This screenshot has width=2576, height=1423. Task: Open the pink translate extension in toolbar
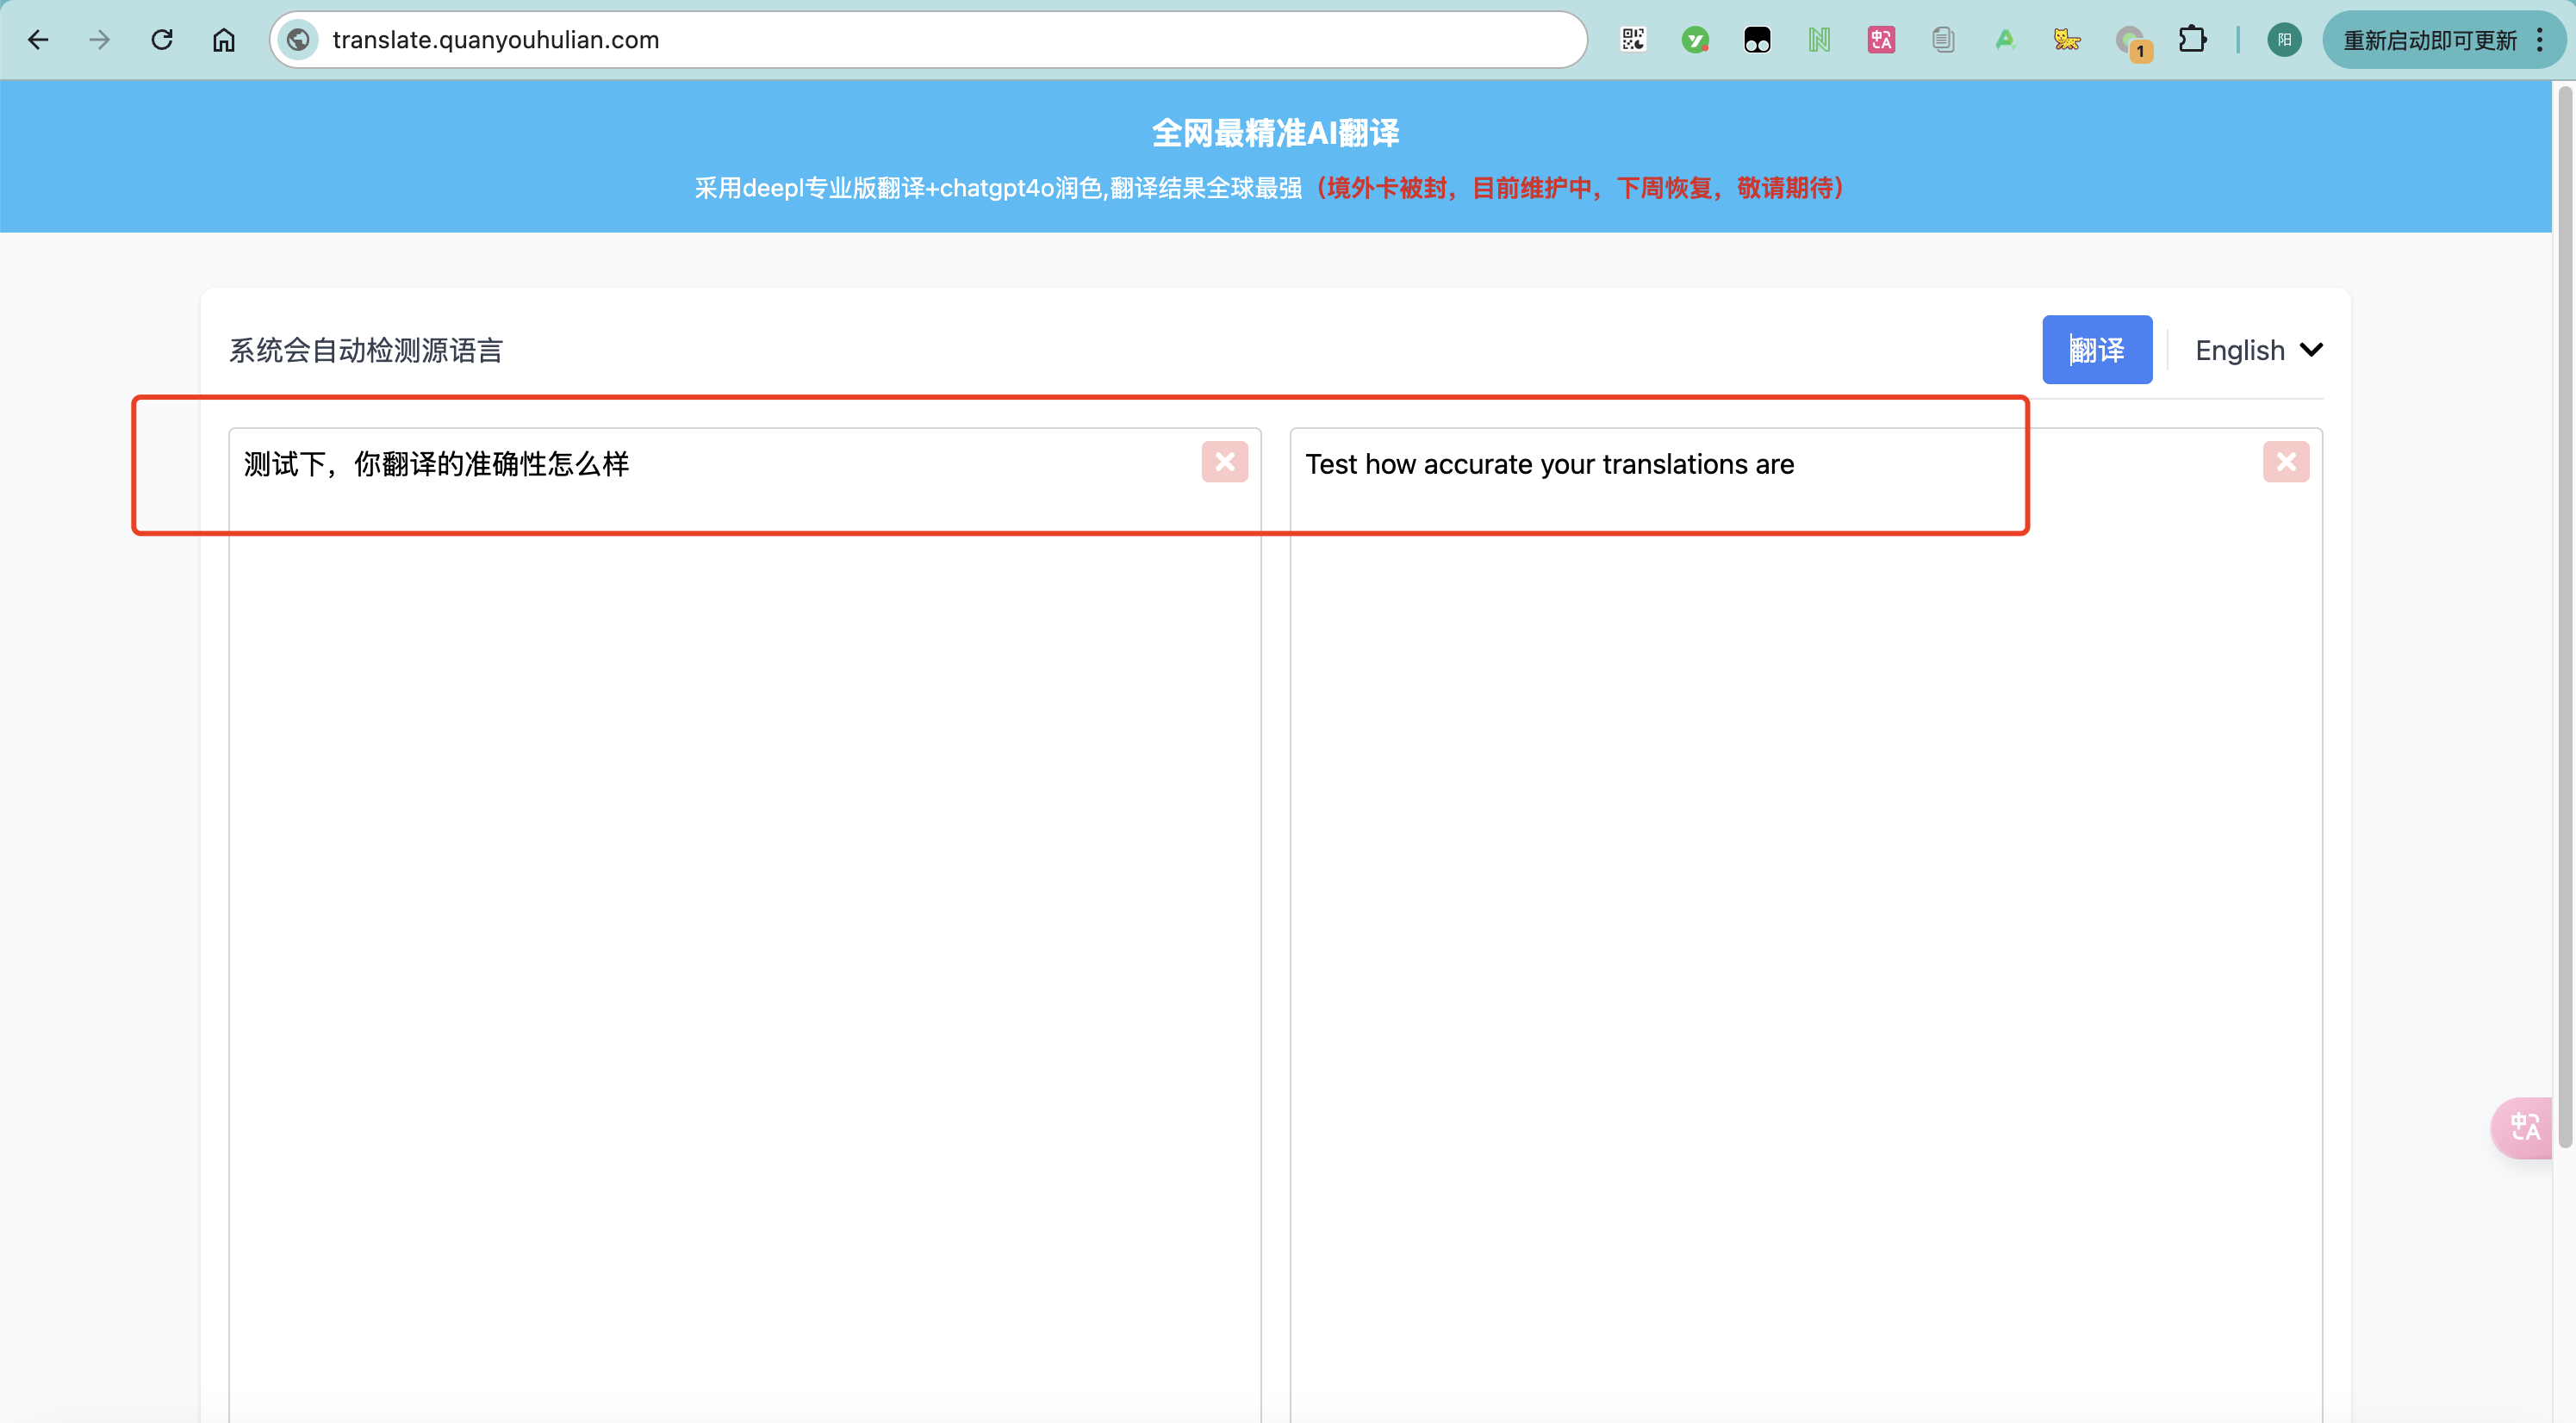1881,40
